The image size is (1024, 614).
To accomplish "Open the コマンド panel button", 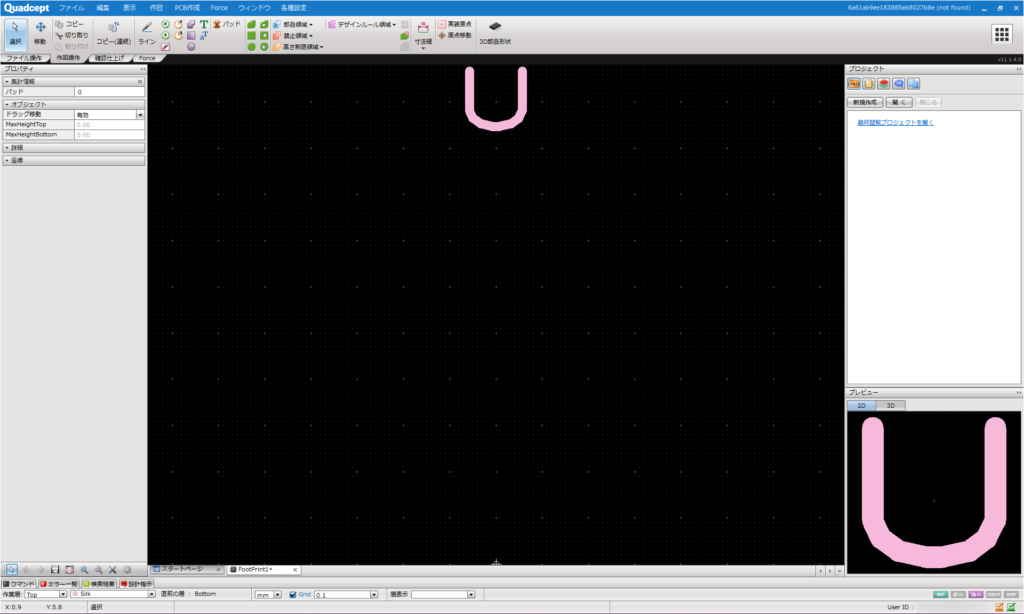I will (x=19, y=584).
